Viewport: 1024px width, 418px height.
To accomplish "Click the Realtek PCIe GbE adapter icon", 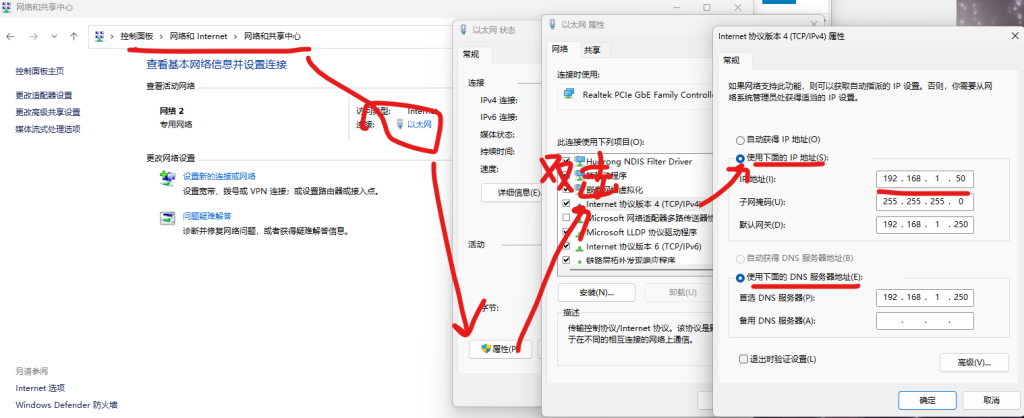I will click(x=569, y=94).
